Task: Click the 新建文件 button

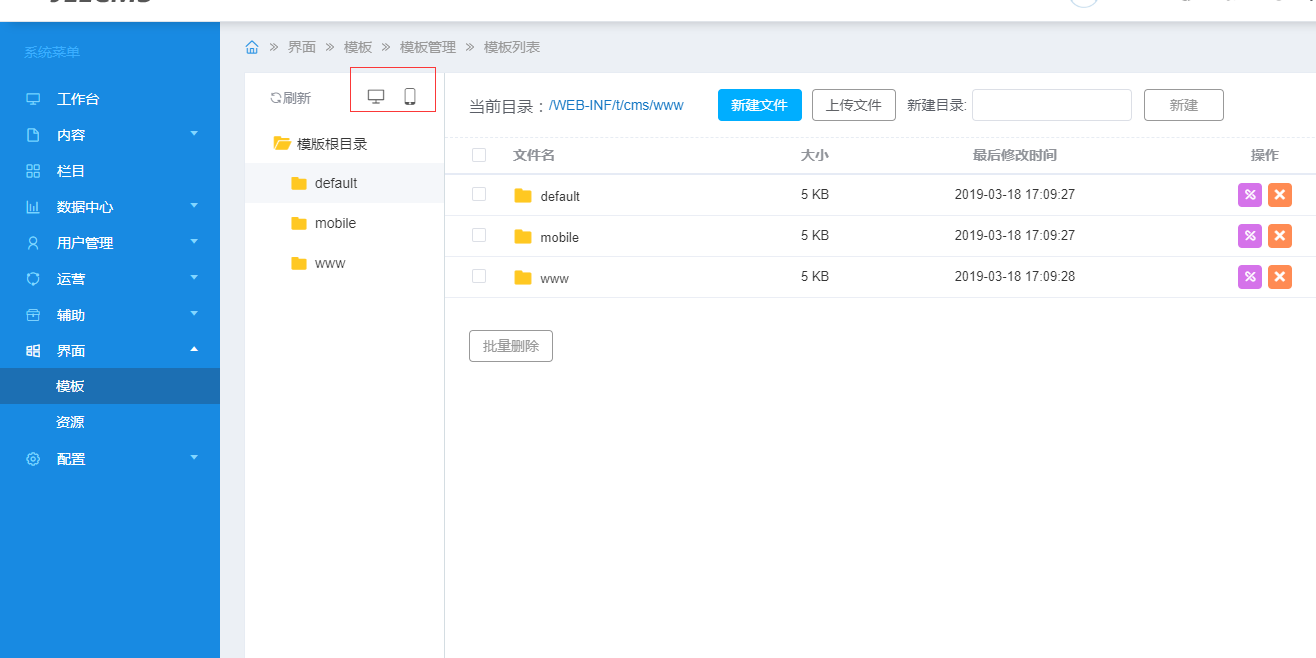Action: pyautogui.click(x=759, y=105)
